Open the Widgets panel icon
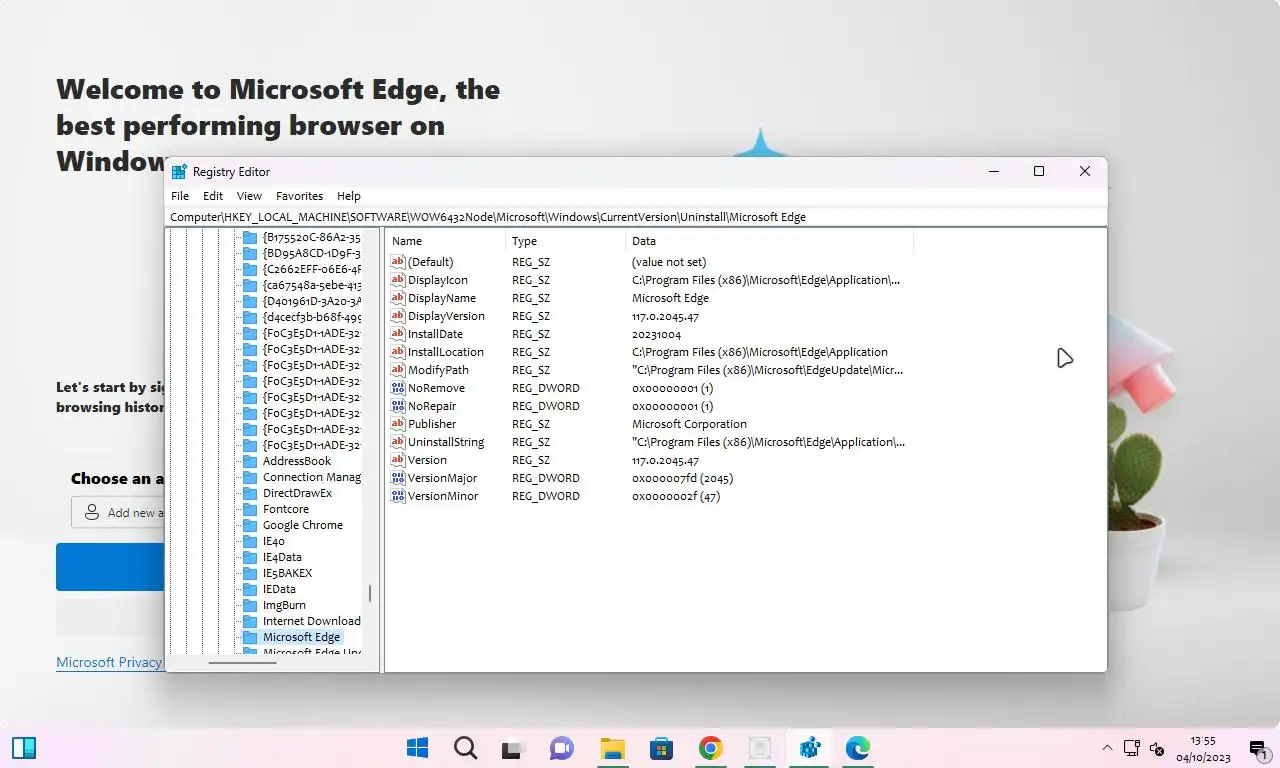The width and height of the screenshot is (1280, 768). (x=24, y=748)
